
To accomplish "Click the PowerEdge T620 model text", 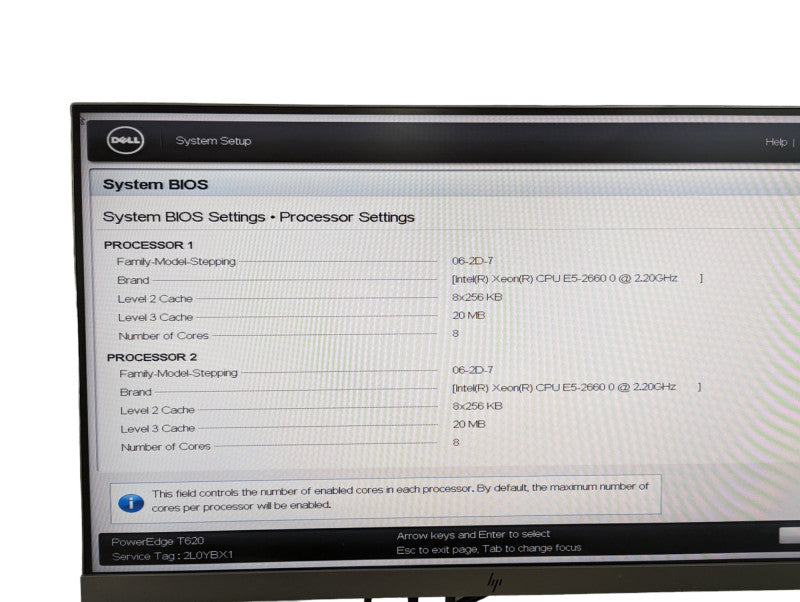I will coord(158,541).
